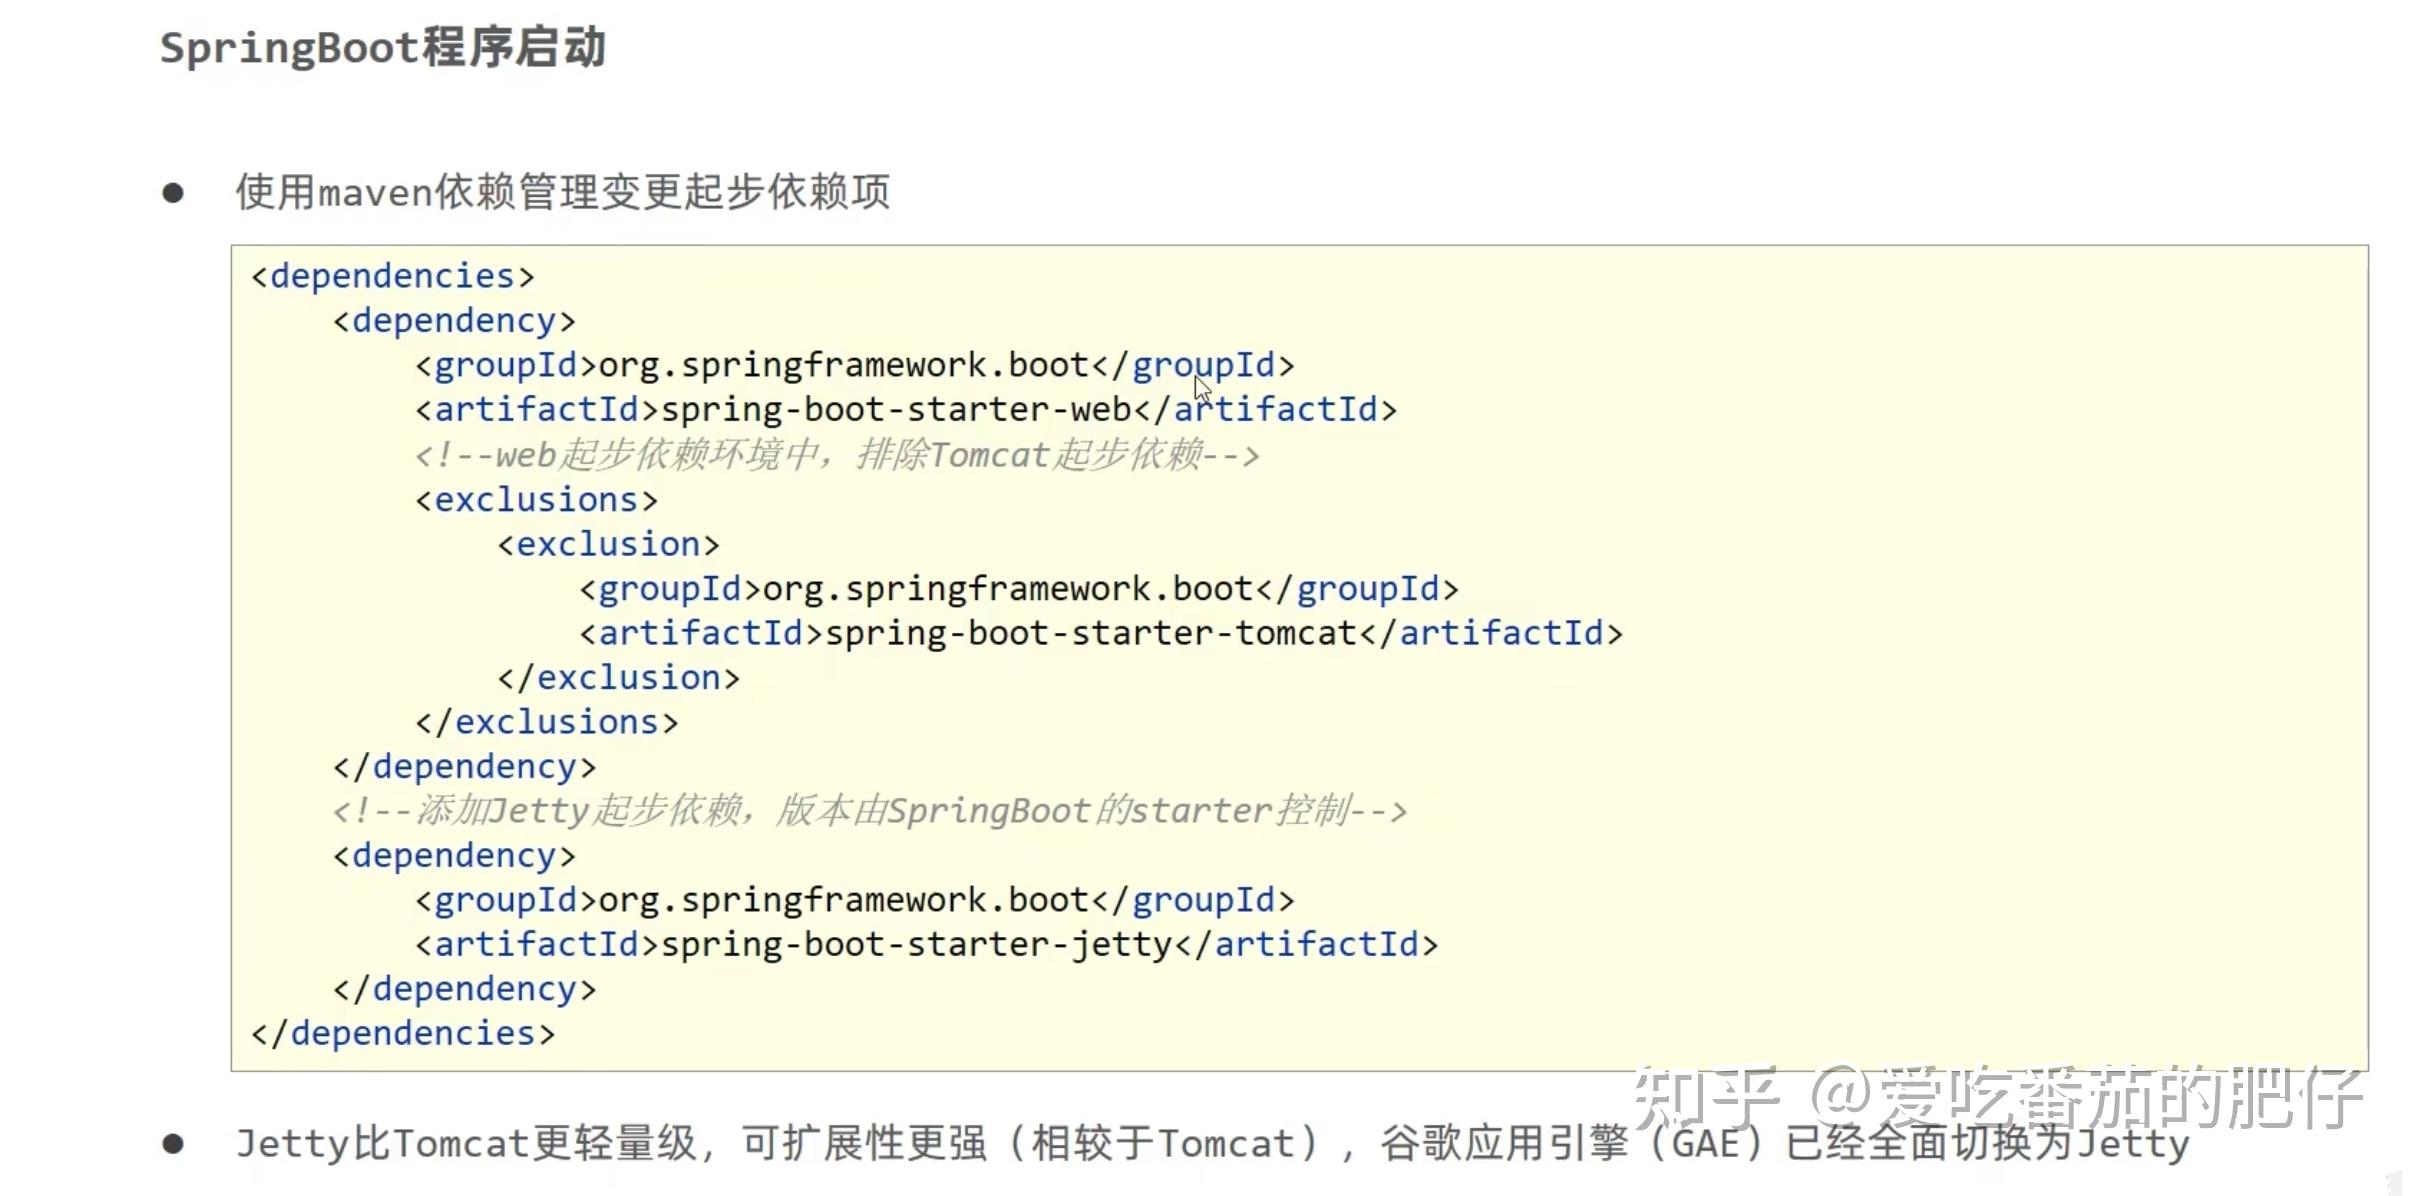The width and height of the screenshot is (2426, 1196).
Task: Click the groupId line inside exclusion block
Action: click(1019, 589)
